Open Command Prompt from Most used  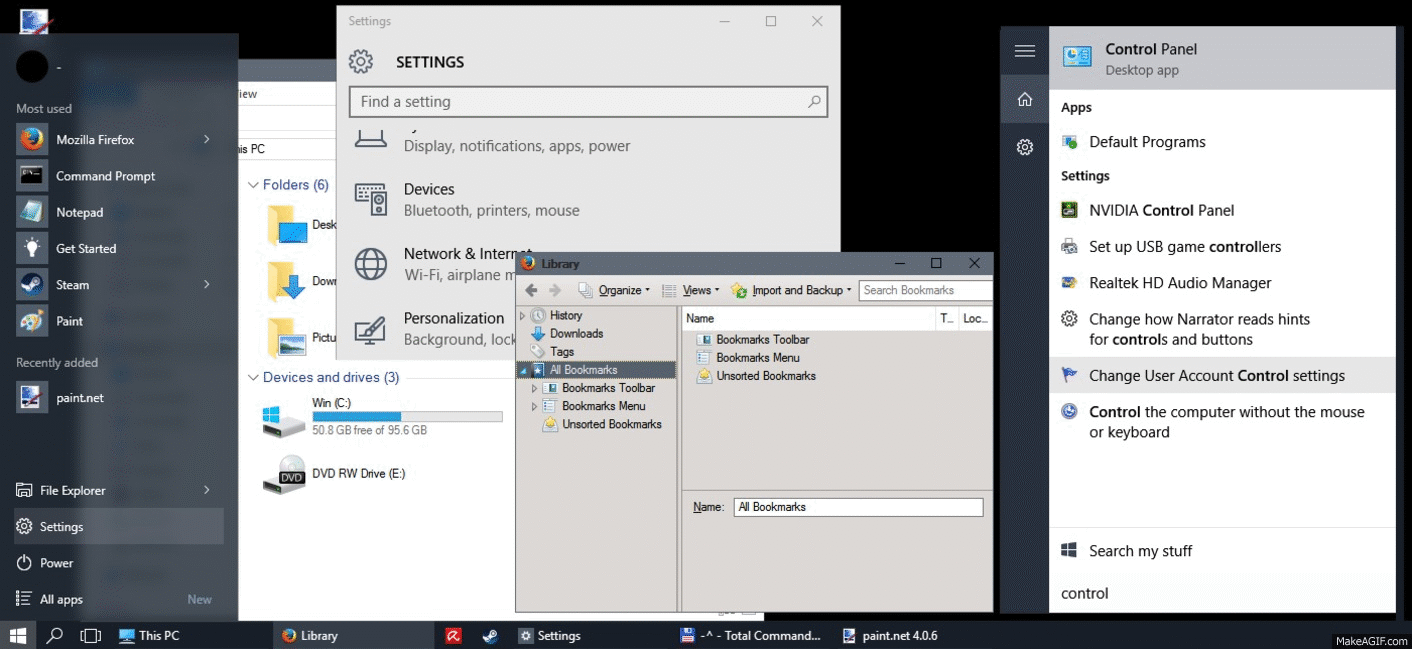(x=104, y=176)
